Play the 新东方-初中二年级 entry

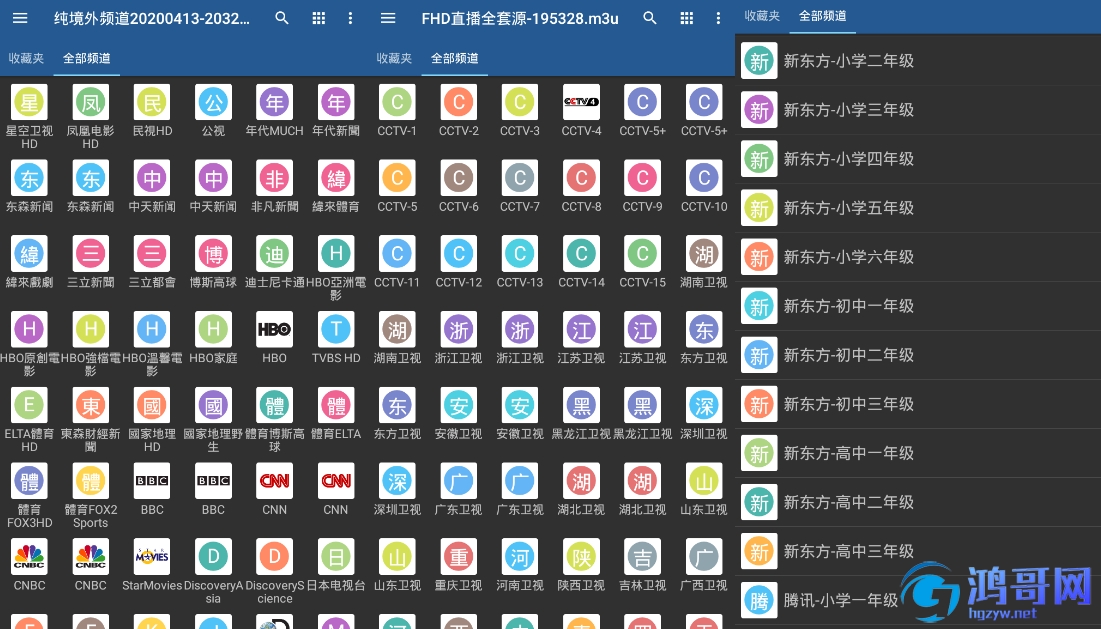coord(918,356)
